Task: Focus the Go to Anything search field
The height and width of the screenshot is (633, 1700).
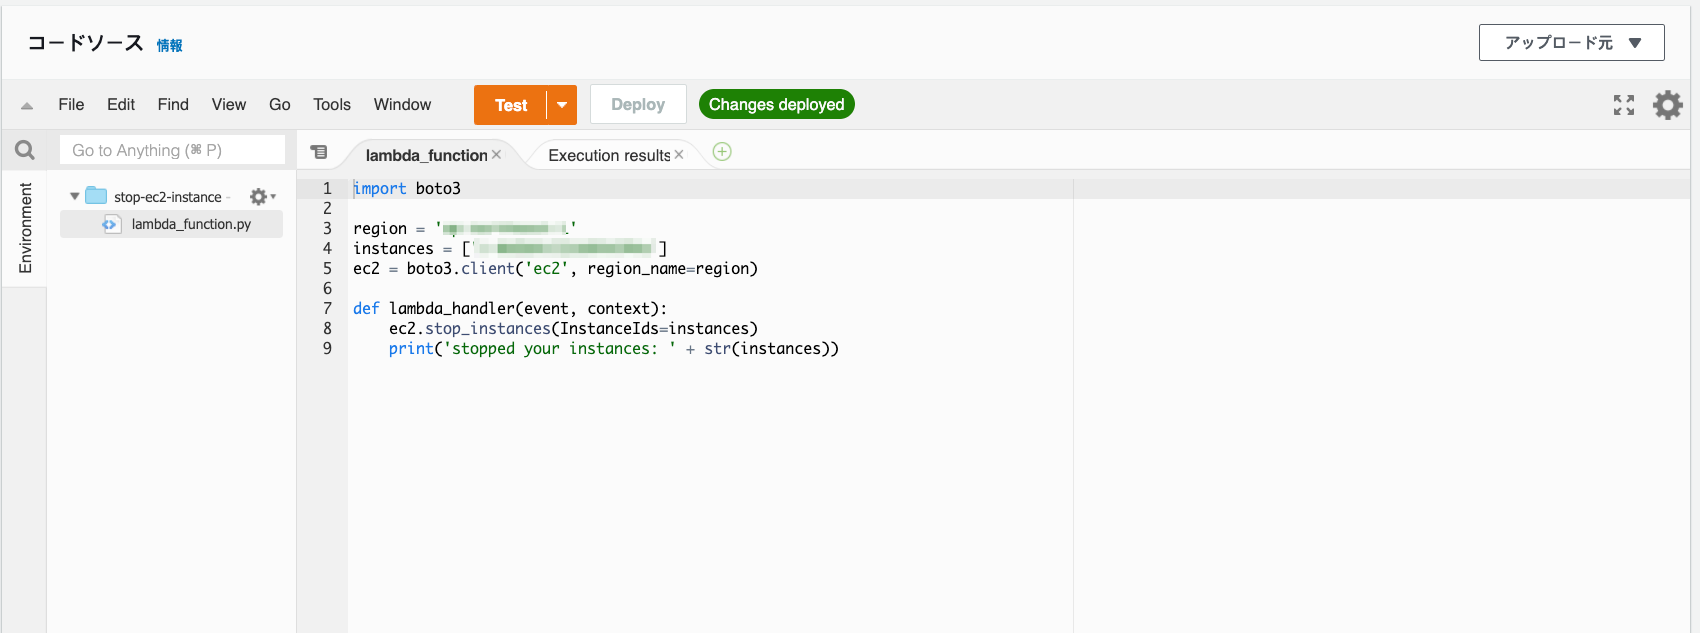Action: coord(172,150)
